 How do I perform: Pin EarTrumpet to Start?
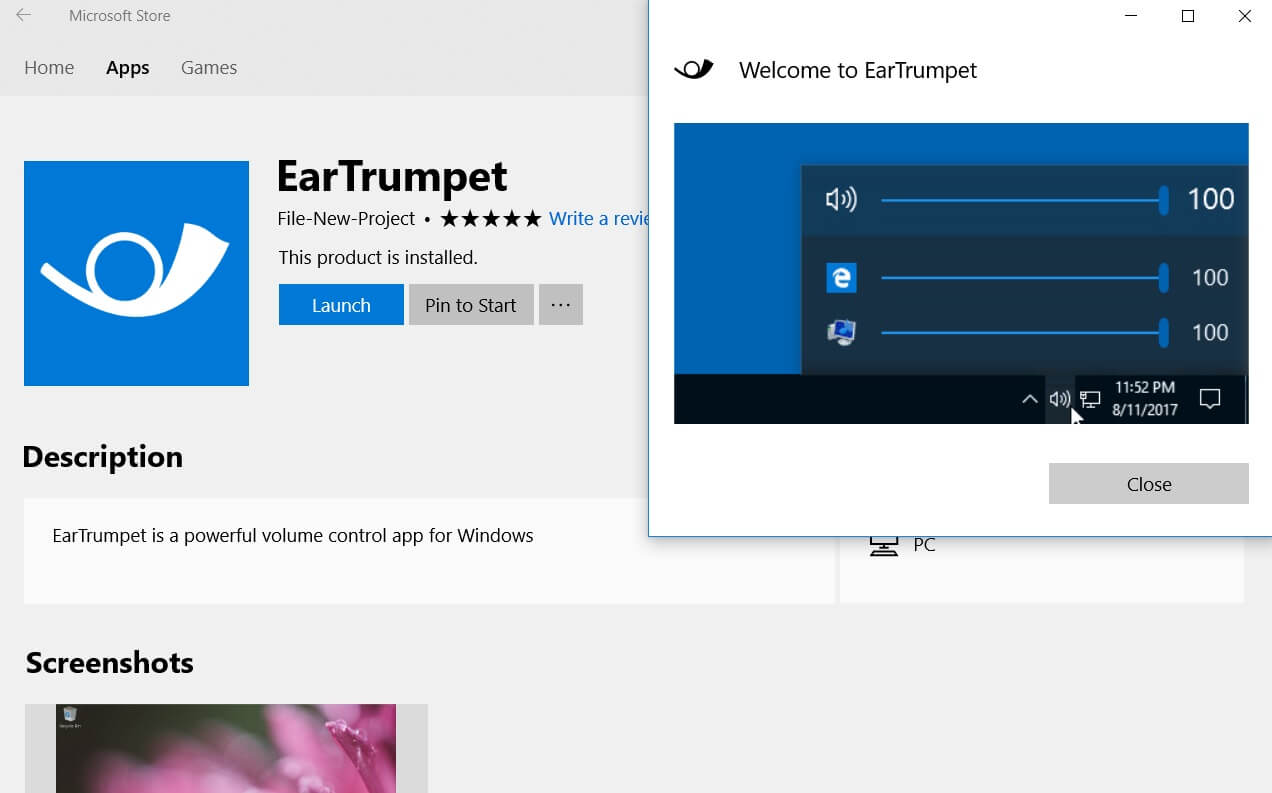[471, 305]
